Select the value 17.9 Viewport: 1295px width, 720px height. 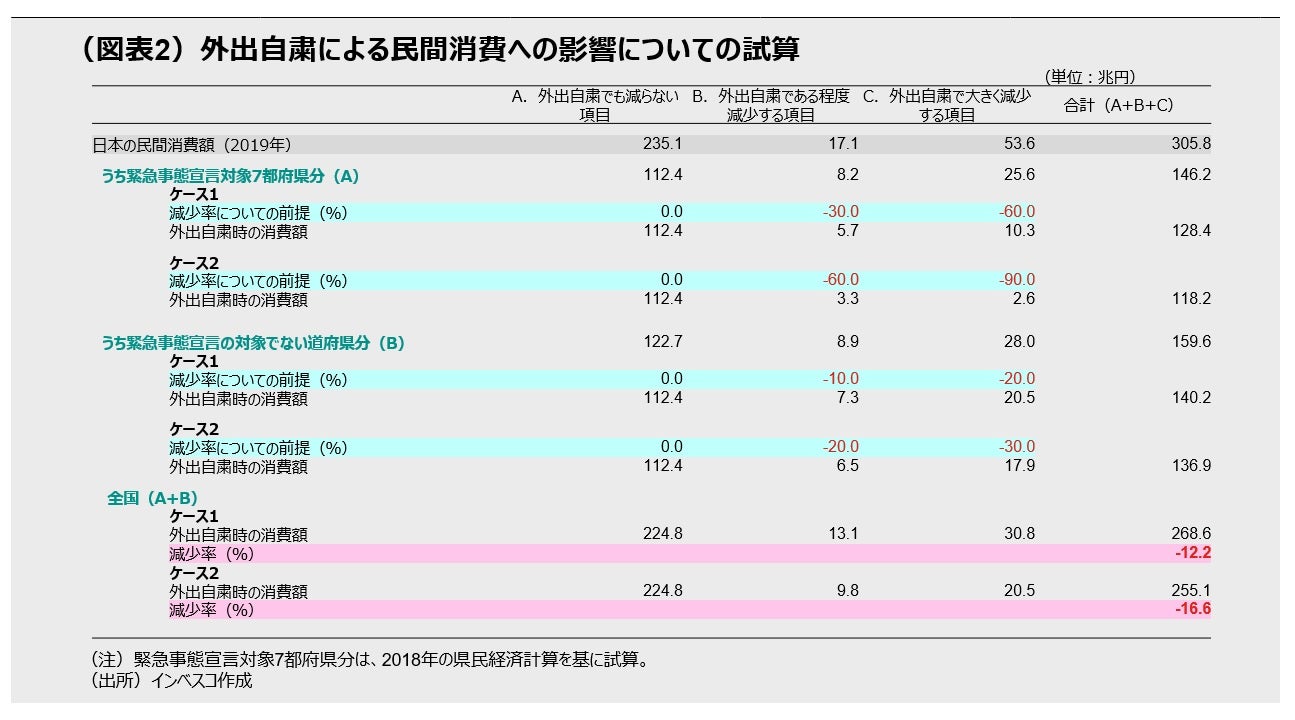[x=1020, y=466]
